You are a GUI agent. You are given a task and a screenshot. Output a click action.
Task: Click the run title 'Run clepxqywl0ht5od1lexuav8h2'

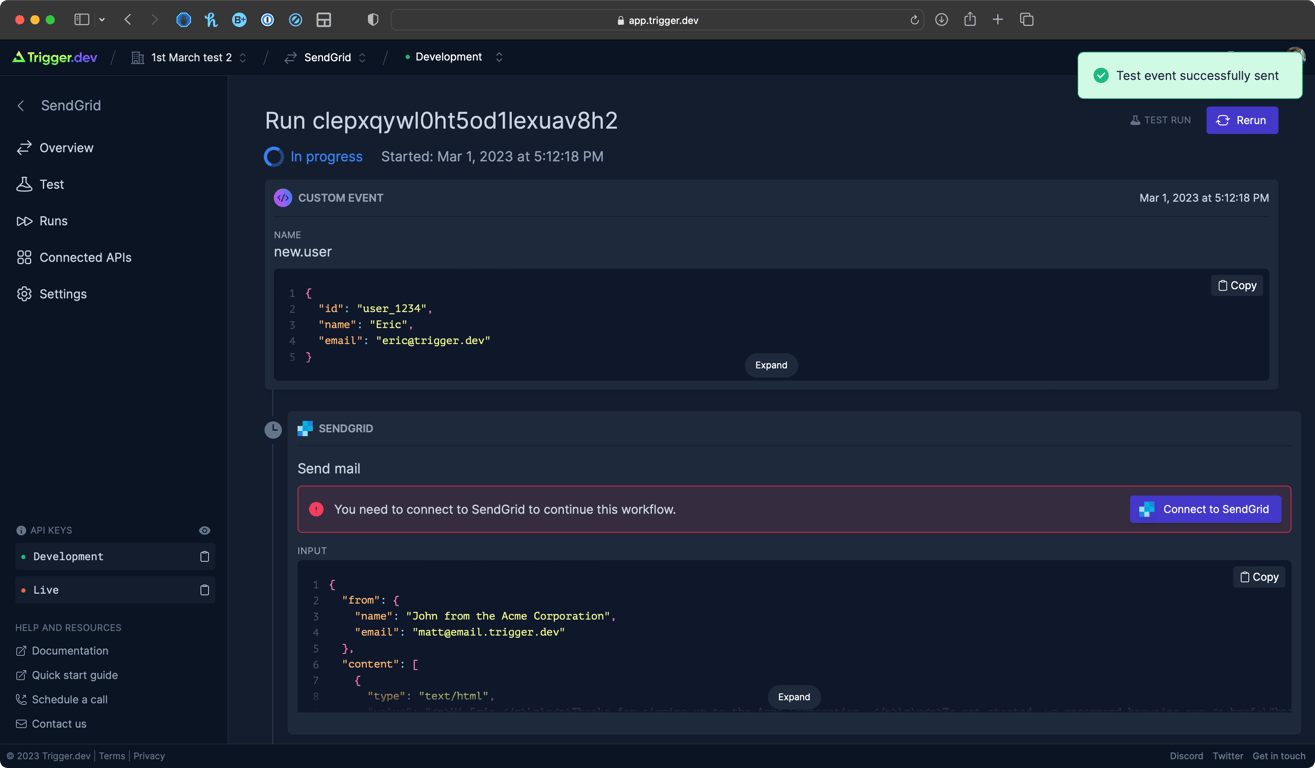pyautogui.click(x=441, y=121)
